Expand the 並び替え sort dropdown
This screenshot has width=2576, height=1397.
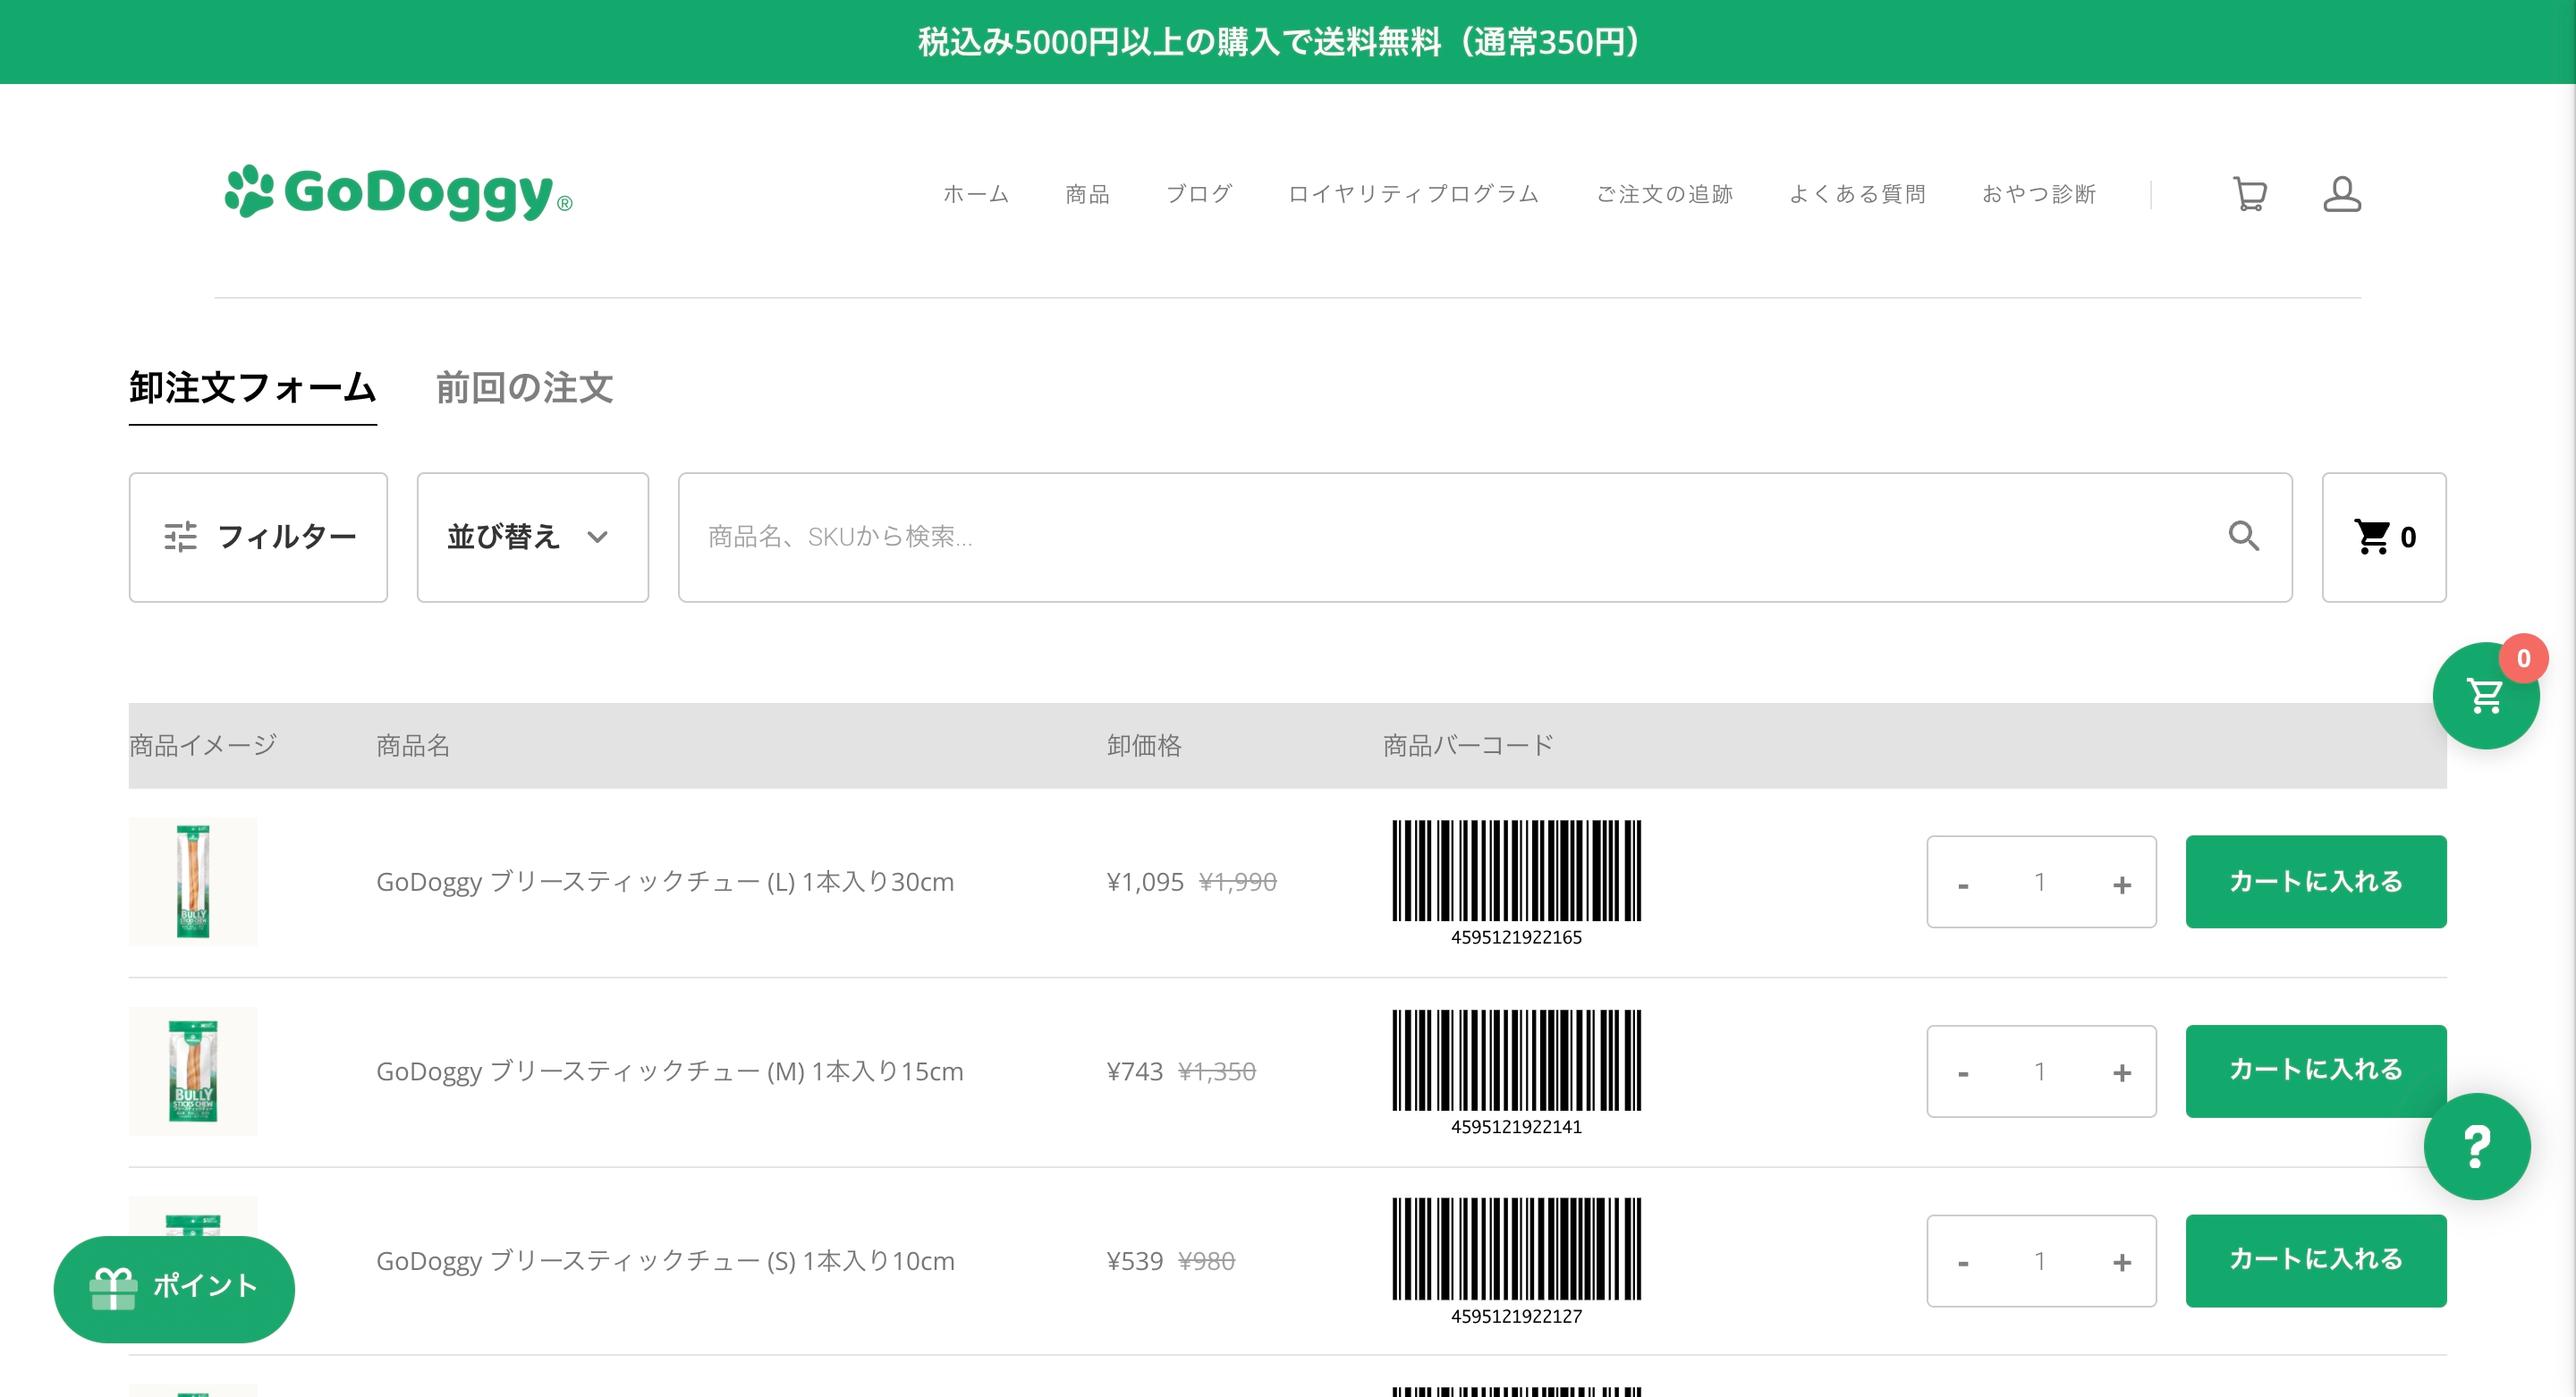[532, 537]
